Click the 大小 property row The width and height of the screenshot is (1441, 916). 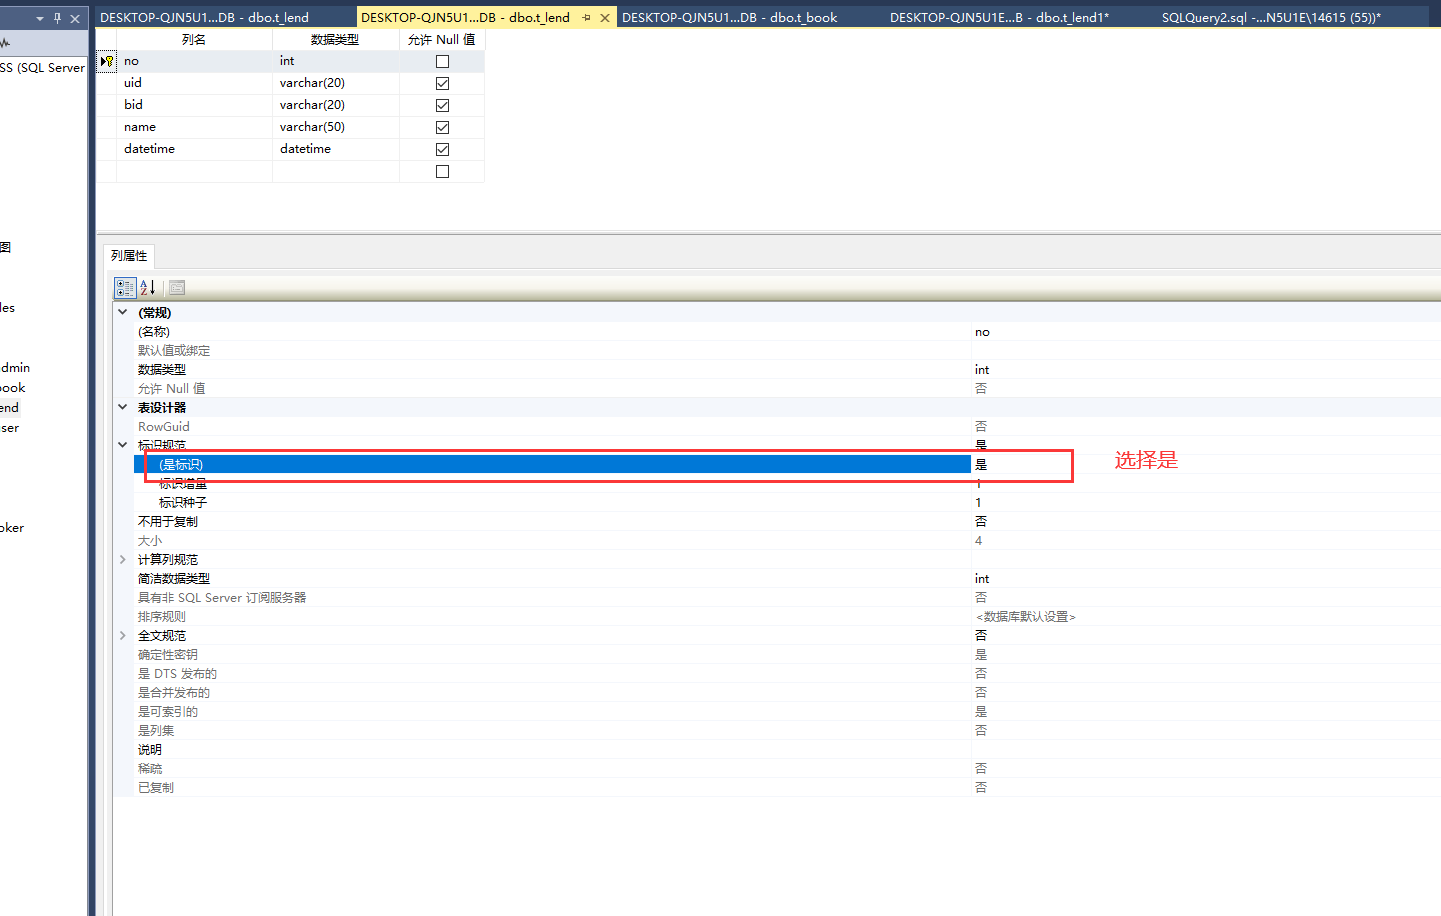click(x=787, y=541)
